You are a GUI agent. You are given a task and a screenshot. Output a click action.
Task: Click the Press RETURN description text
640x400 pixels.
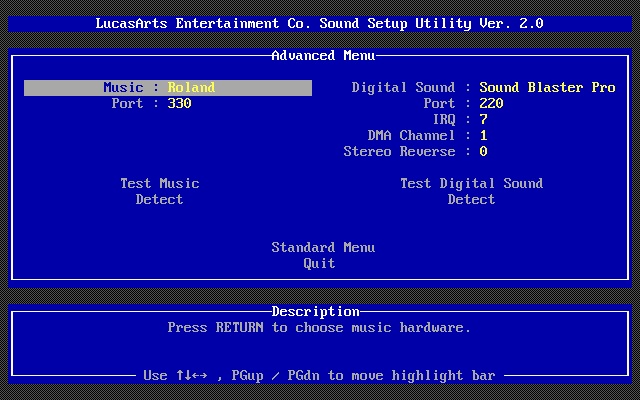click(x=319, y=328)
